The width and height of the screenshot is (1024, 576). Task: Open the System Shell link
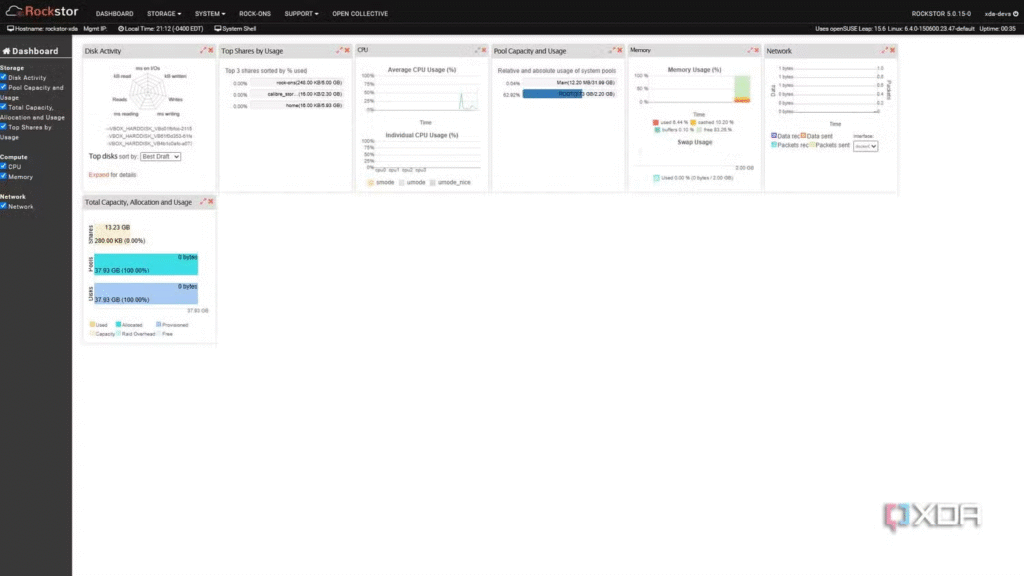(238, 28)
